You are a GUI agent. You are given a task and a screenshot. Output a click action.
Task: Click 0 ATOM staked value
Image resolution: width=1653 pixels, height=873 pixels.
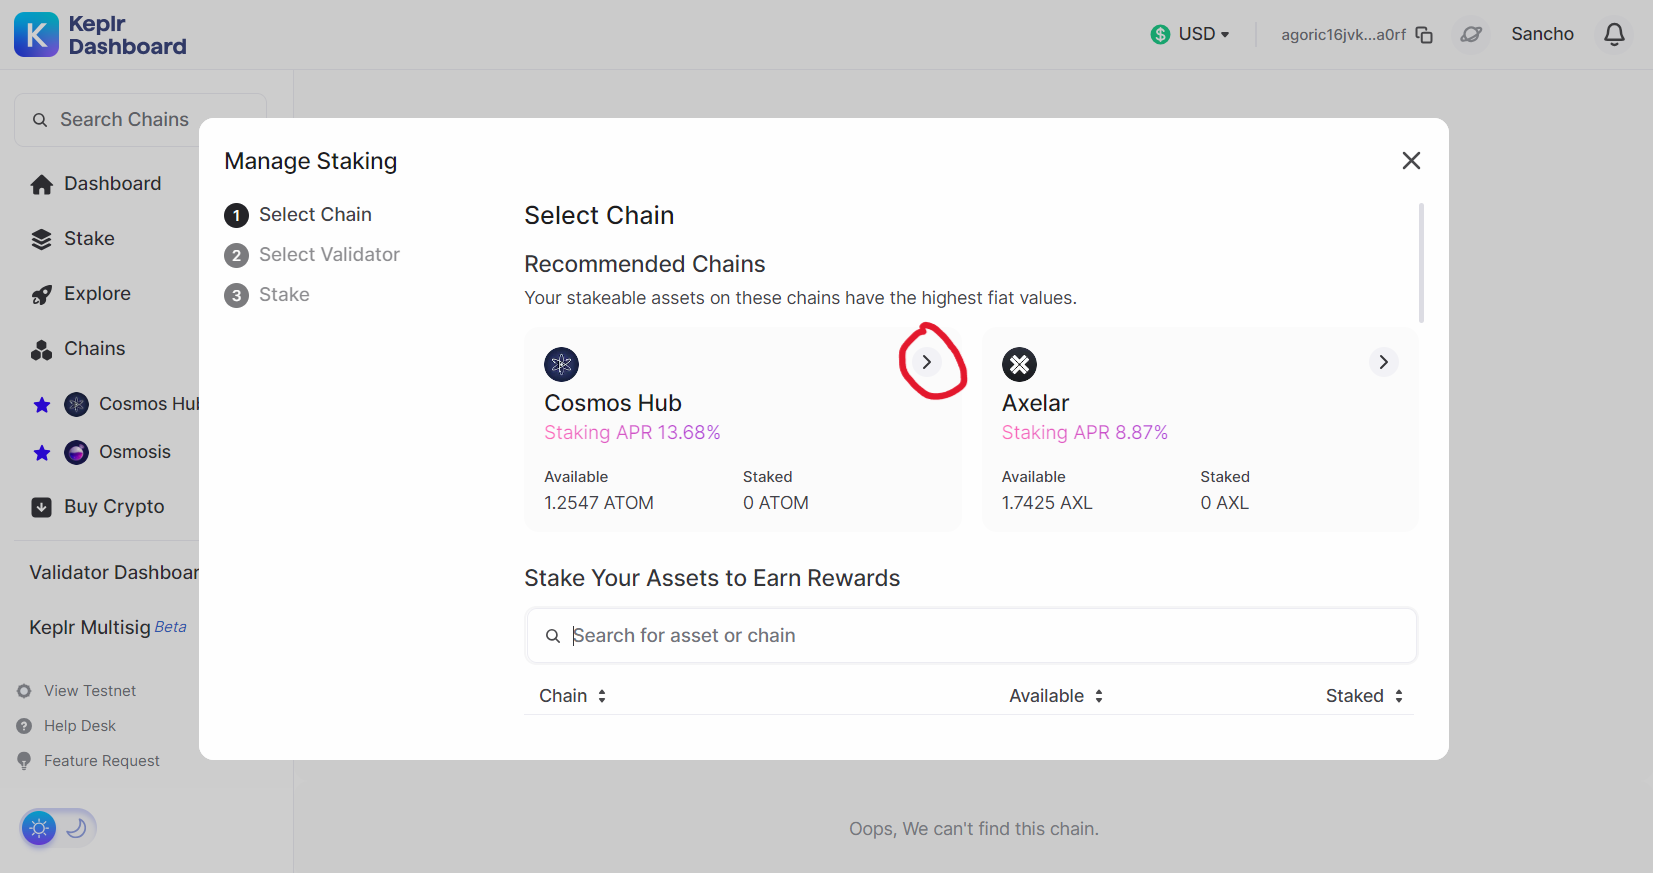click(776, 503)
